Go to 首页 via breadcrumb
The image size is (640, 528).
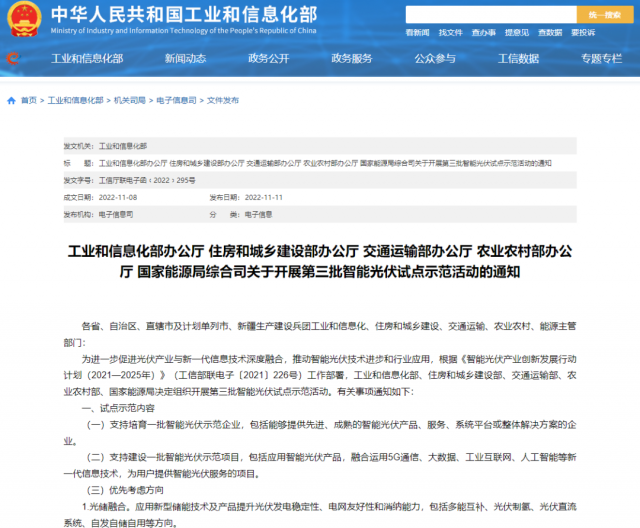[x=28, y=101]
